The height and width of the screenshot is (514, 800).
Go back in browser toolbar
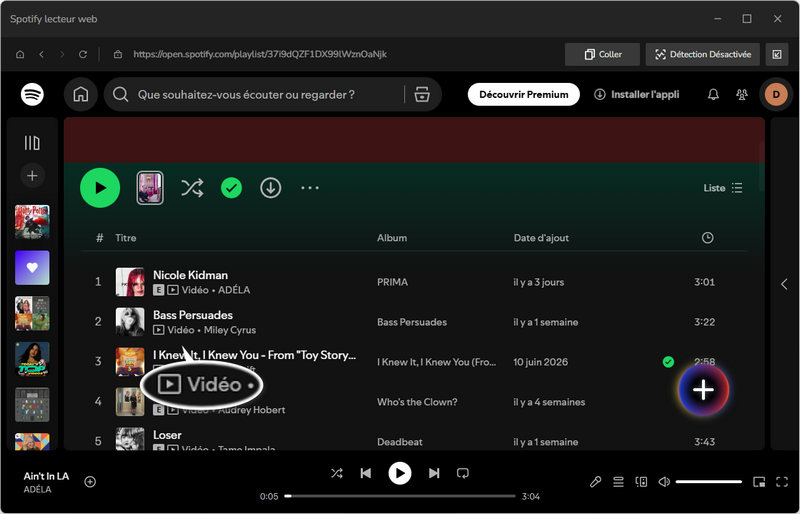tap(41, 54)
